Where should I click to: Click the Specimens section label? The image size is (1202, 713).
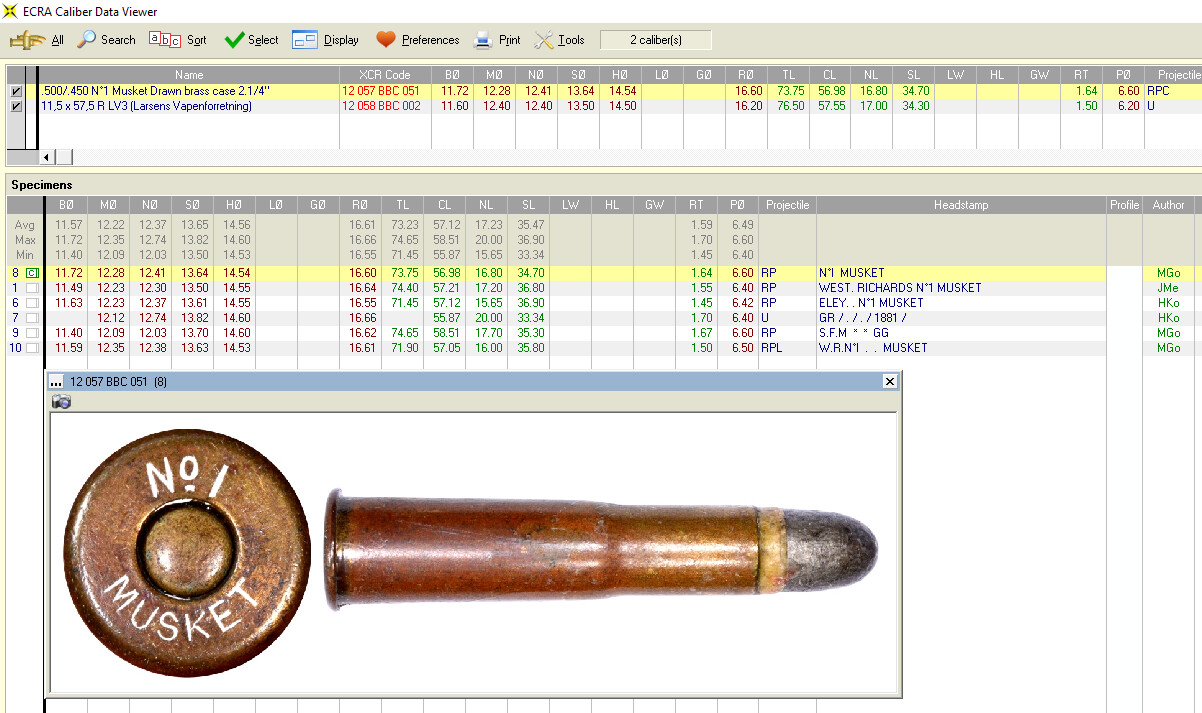[41, 185]
